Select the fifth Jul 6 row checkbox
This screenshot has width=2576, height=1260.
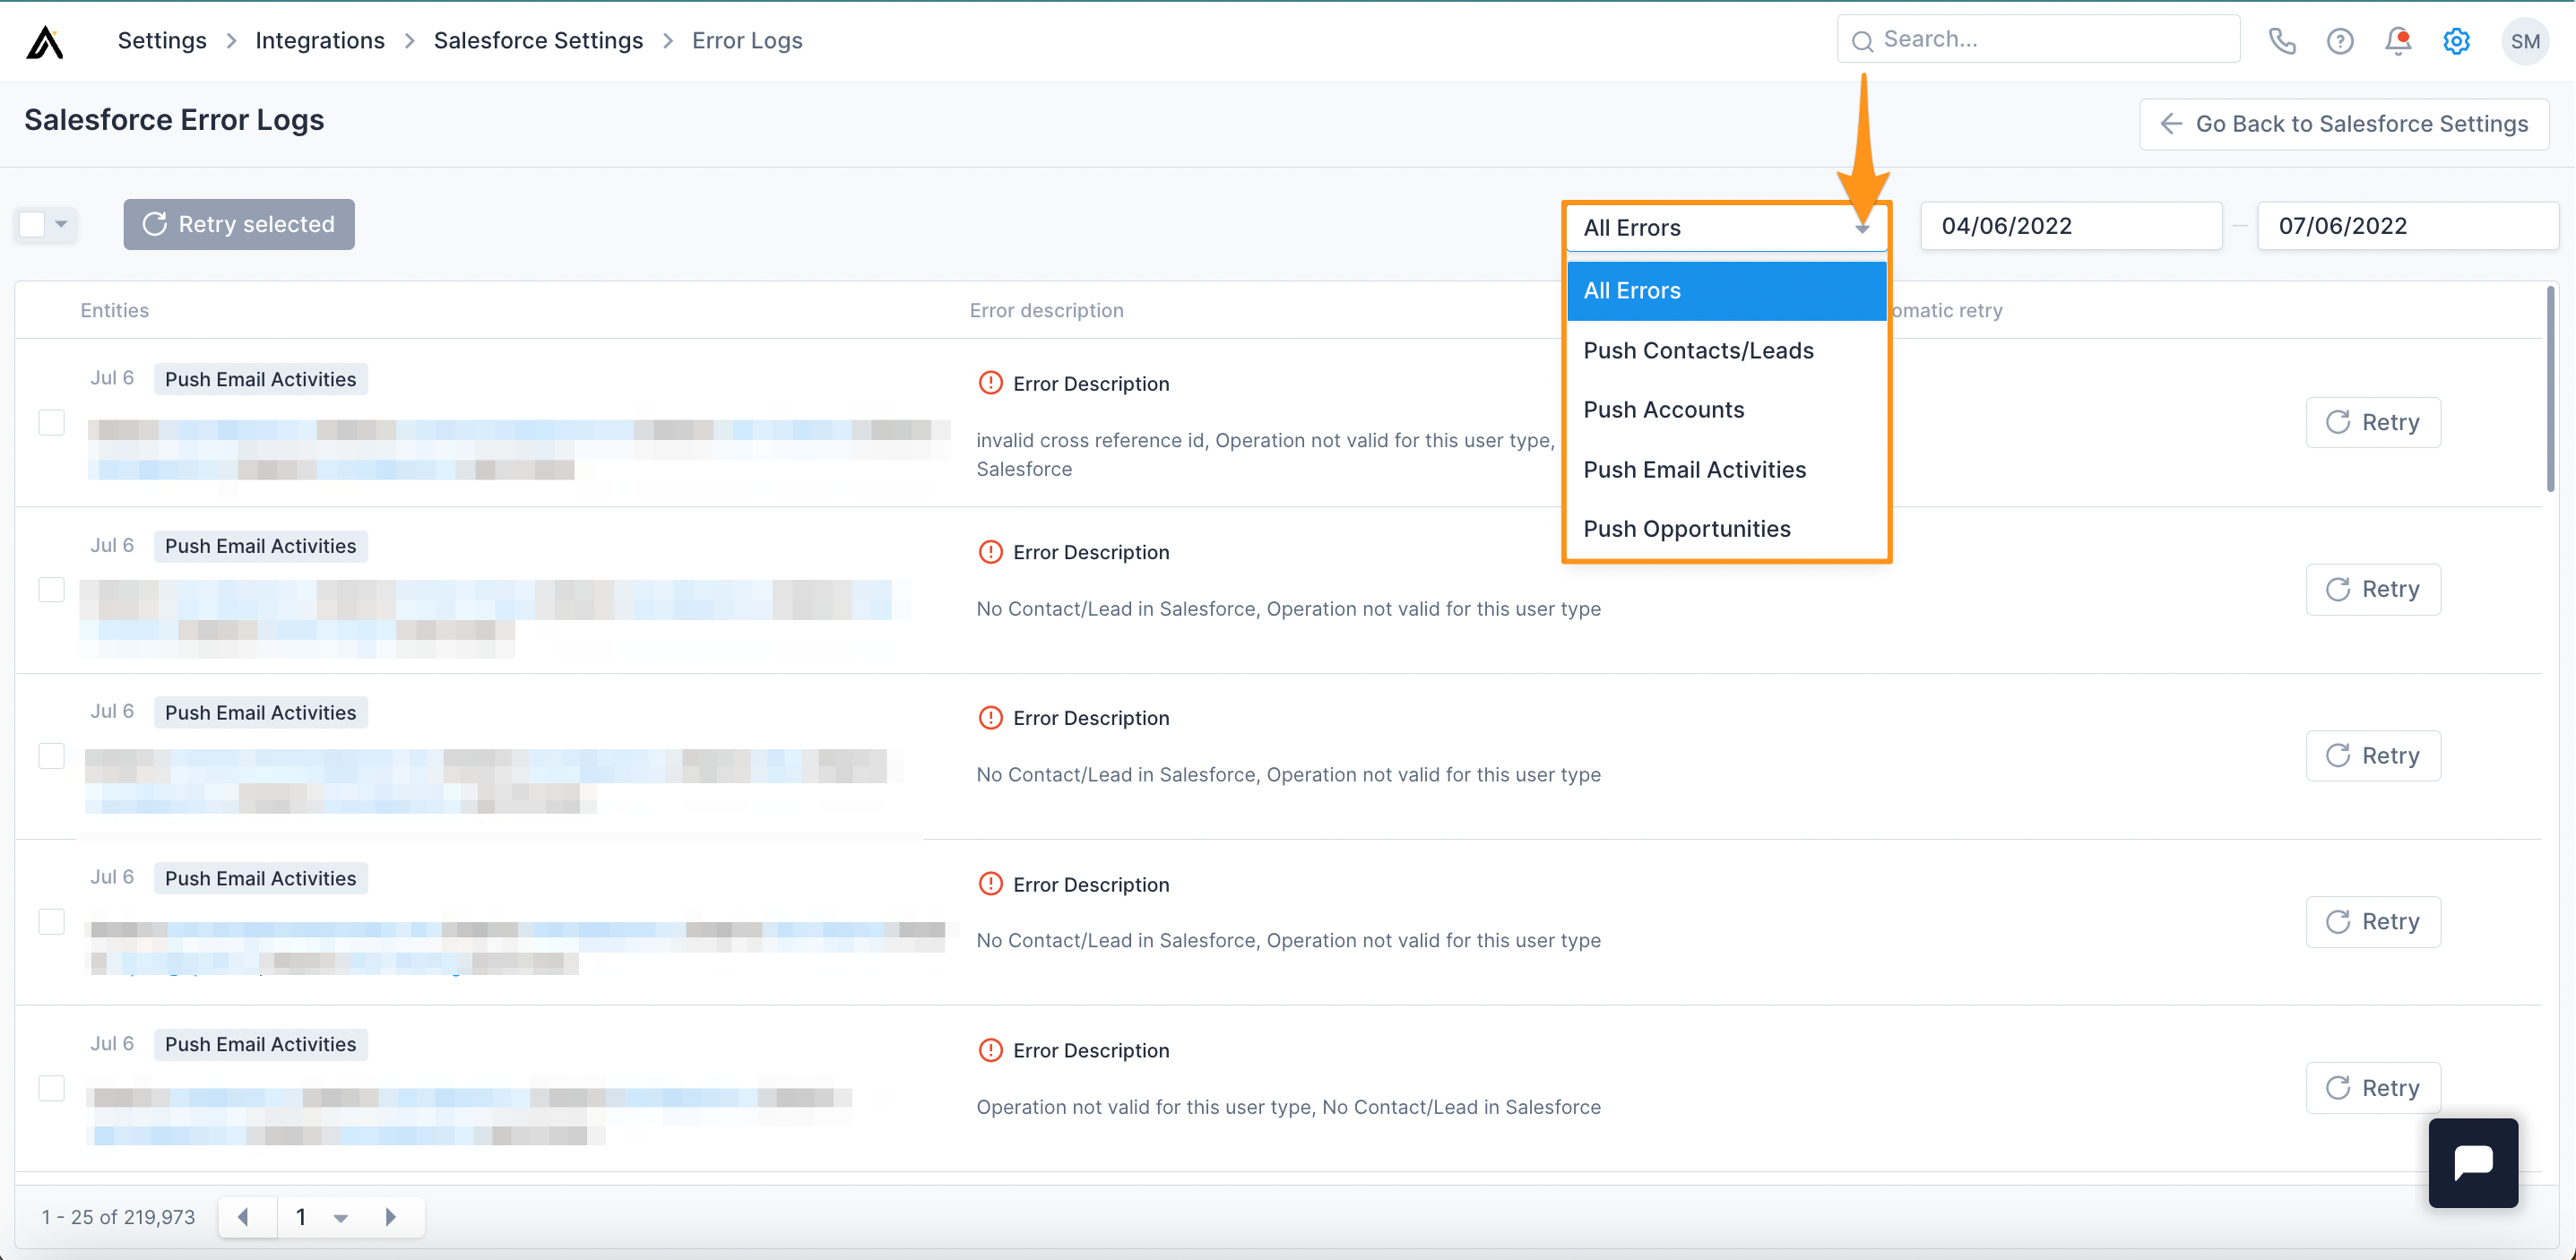[x=52, y=1087]
